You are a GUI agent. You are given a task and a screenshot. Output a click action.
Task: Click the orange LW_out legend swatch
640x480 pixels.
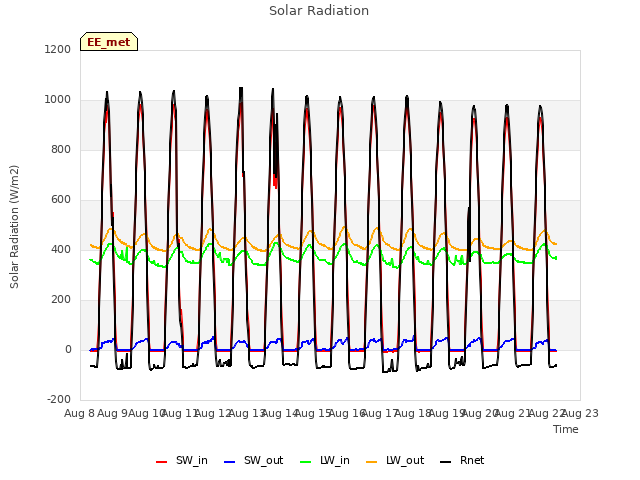[x=372, y=462]
